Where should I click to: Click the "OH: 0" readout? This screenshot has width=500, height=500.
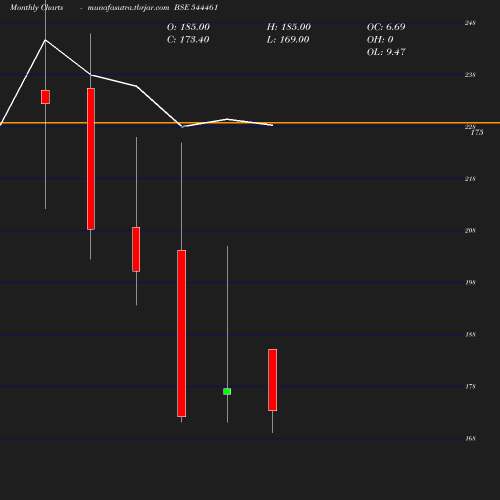380,40
